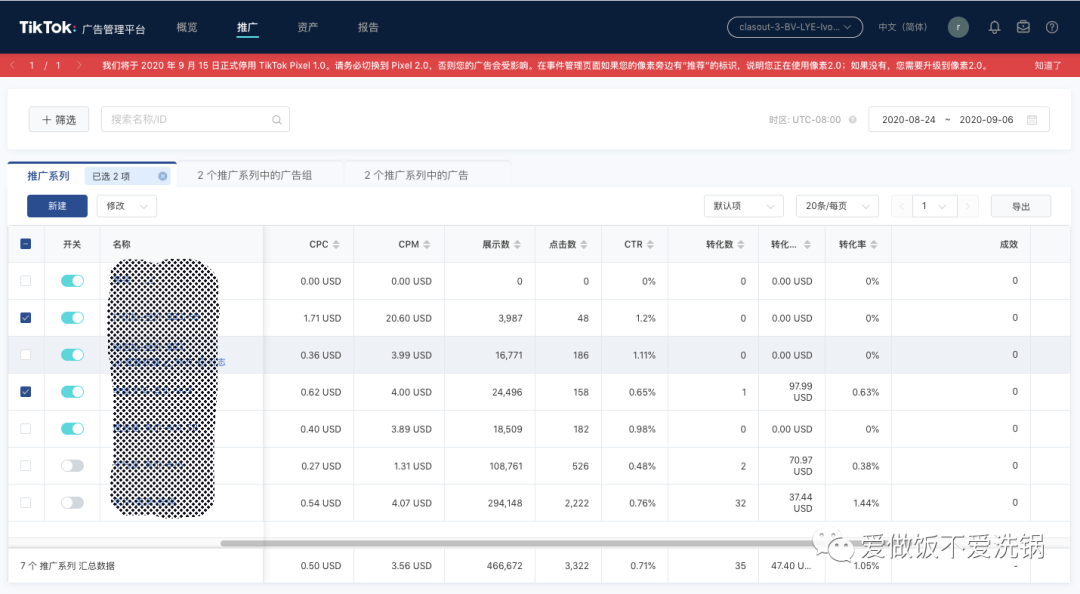Open the notification bell icon
The width and height of the screenshot is (1080, 594).
coord(994,27)
